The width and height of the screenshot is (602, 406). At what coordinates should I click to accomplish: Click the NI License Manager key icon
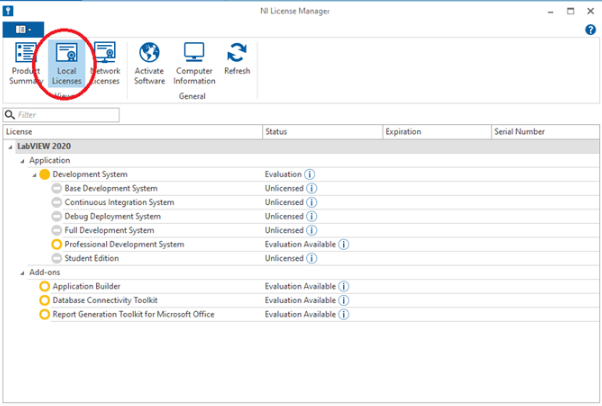pyautogui.click(x=8, y=11)
